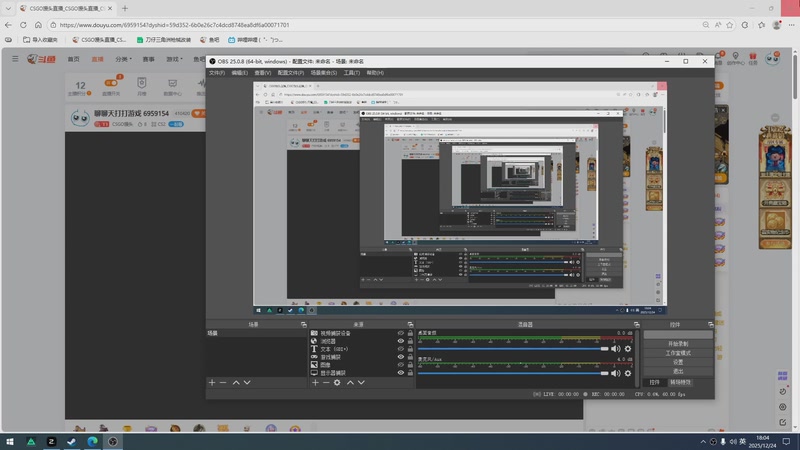Show hidden system tray icons chevron
The height and width of the screenshot is (450, 800).
[703, 442]
